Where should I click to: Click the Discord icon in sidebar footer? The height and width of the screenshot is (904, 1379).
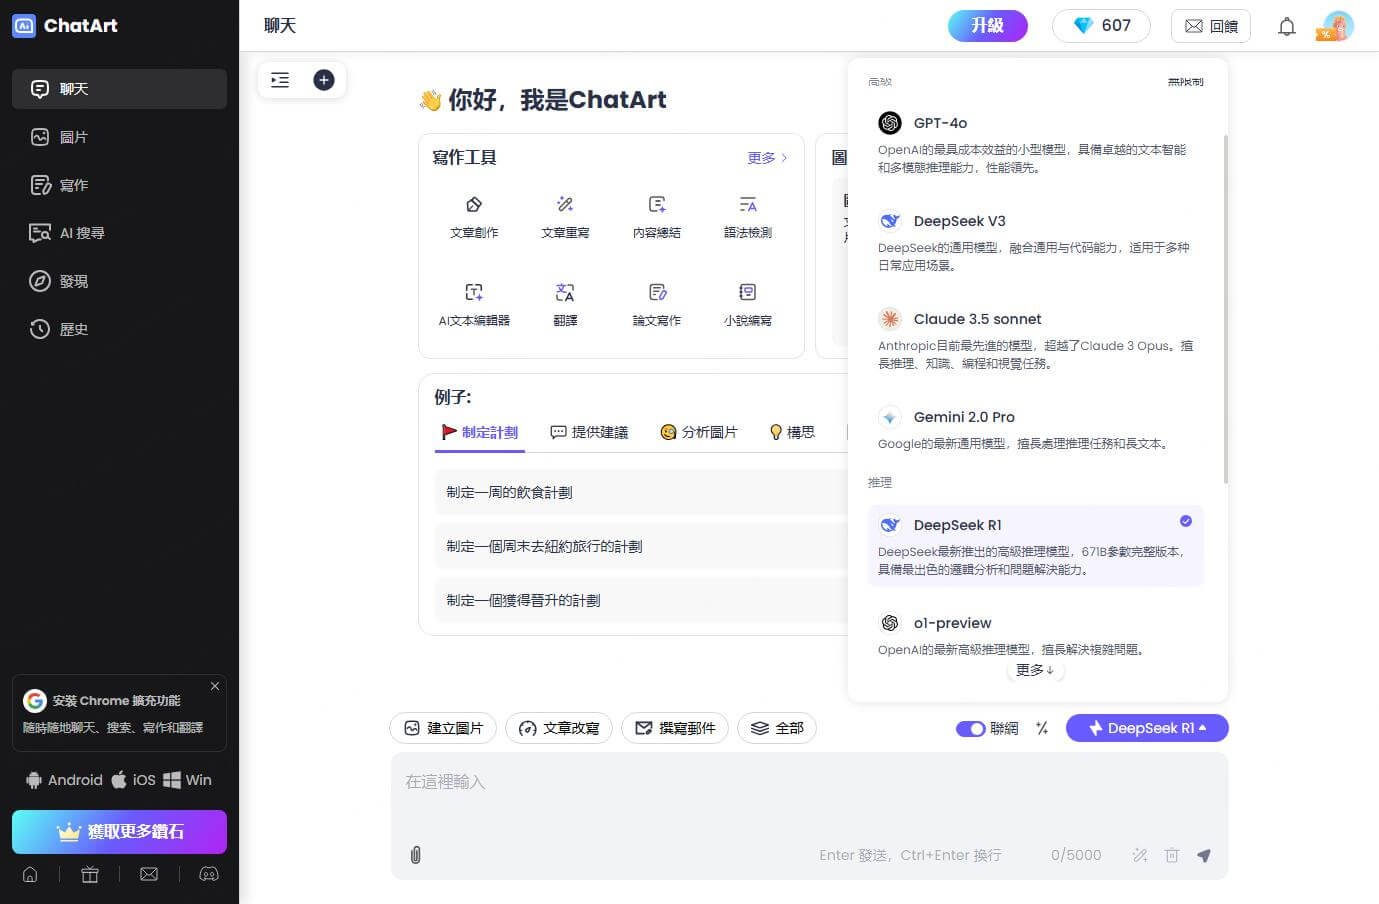(x=209, y=874)
